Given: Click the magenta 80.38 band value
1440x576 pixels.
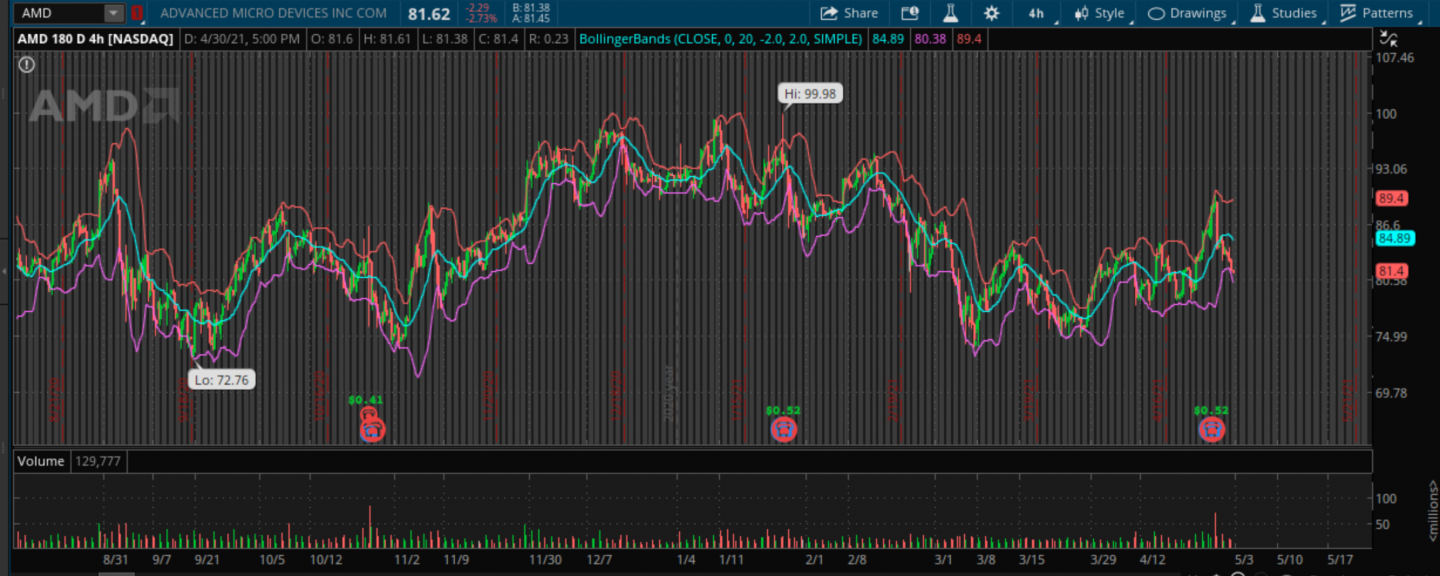Looking at the screenshot, I should click(x=931, y=39).
